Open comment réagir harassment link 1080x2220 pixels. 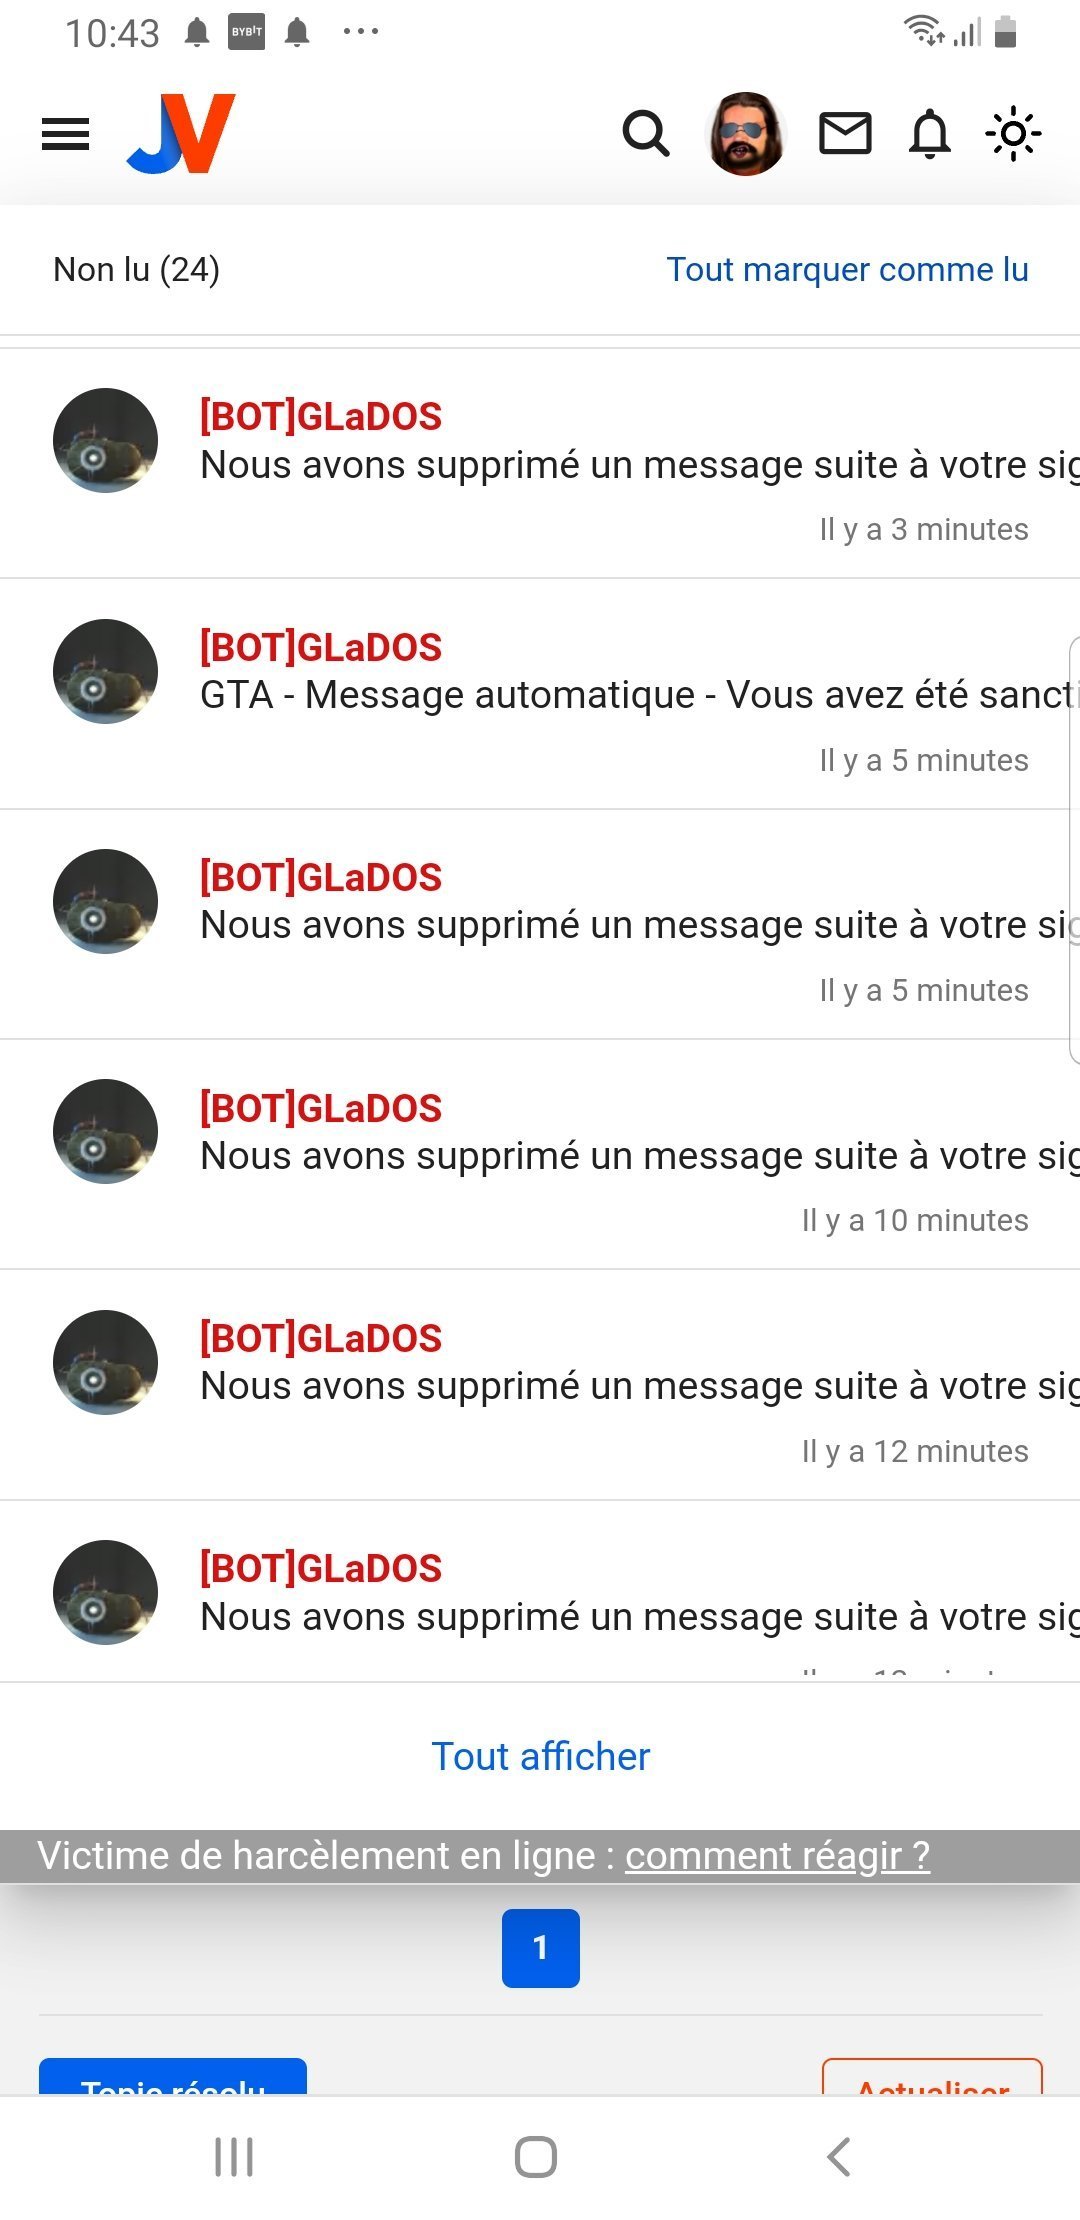click(x=778, y=1856)
